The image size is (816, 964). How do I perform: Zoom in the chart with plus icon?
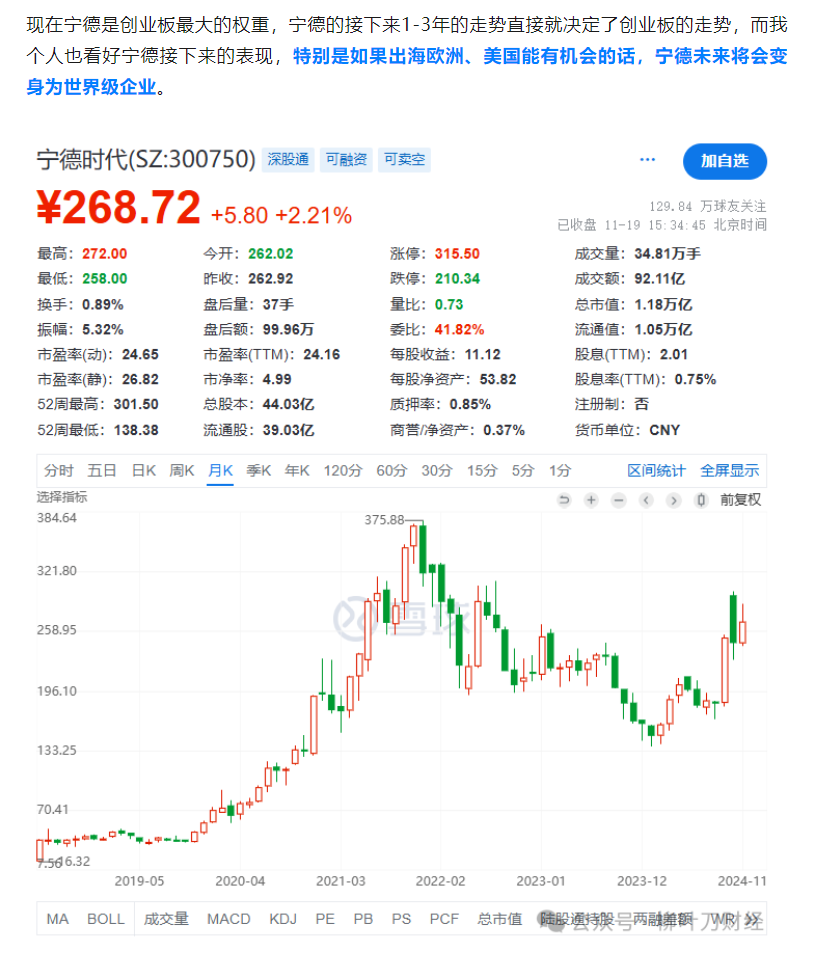[591, 500]
